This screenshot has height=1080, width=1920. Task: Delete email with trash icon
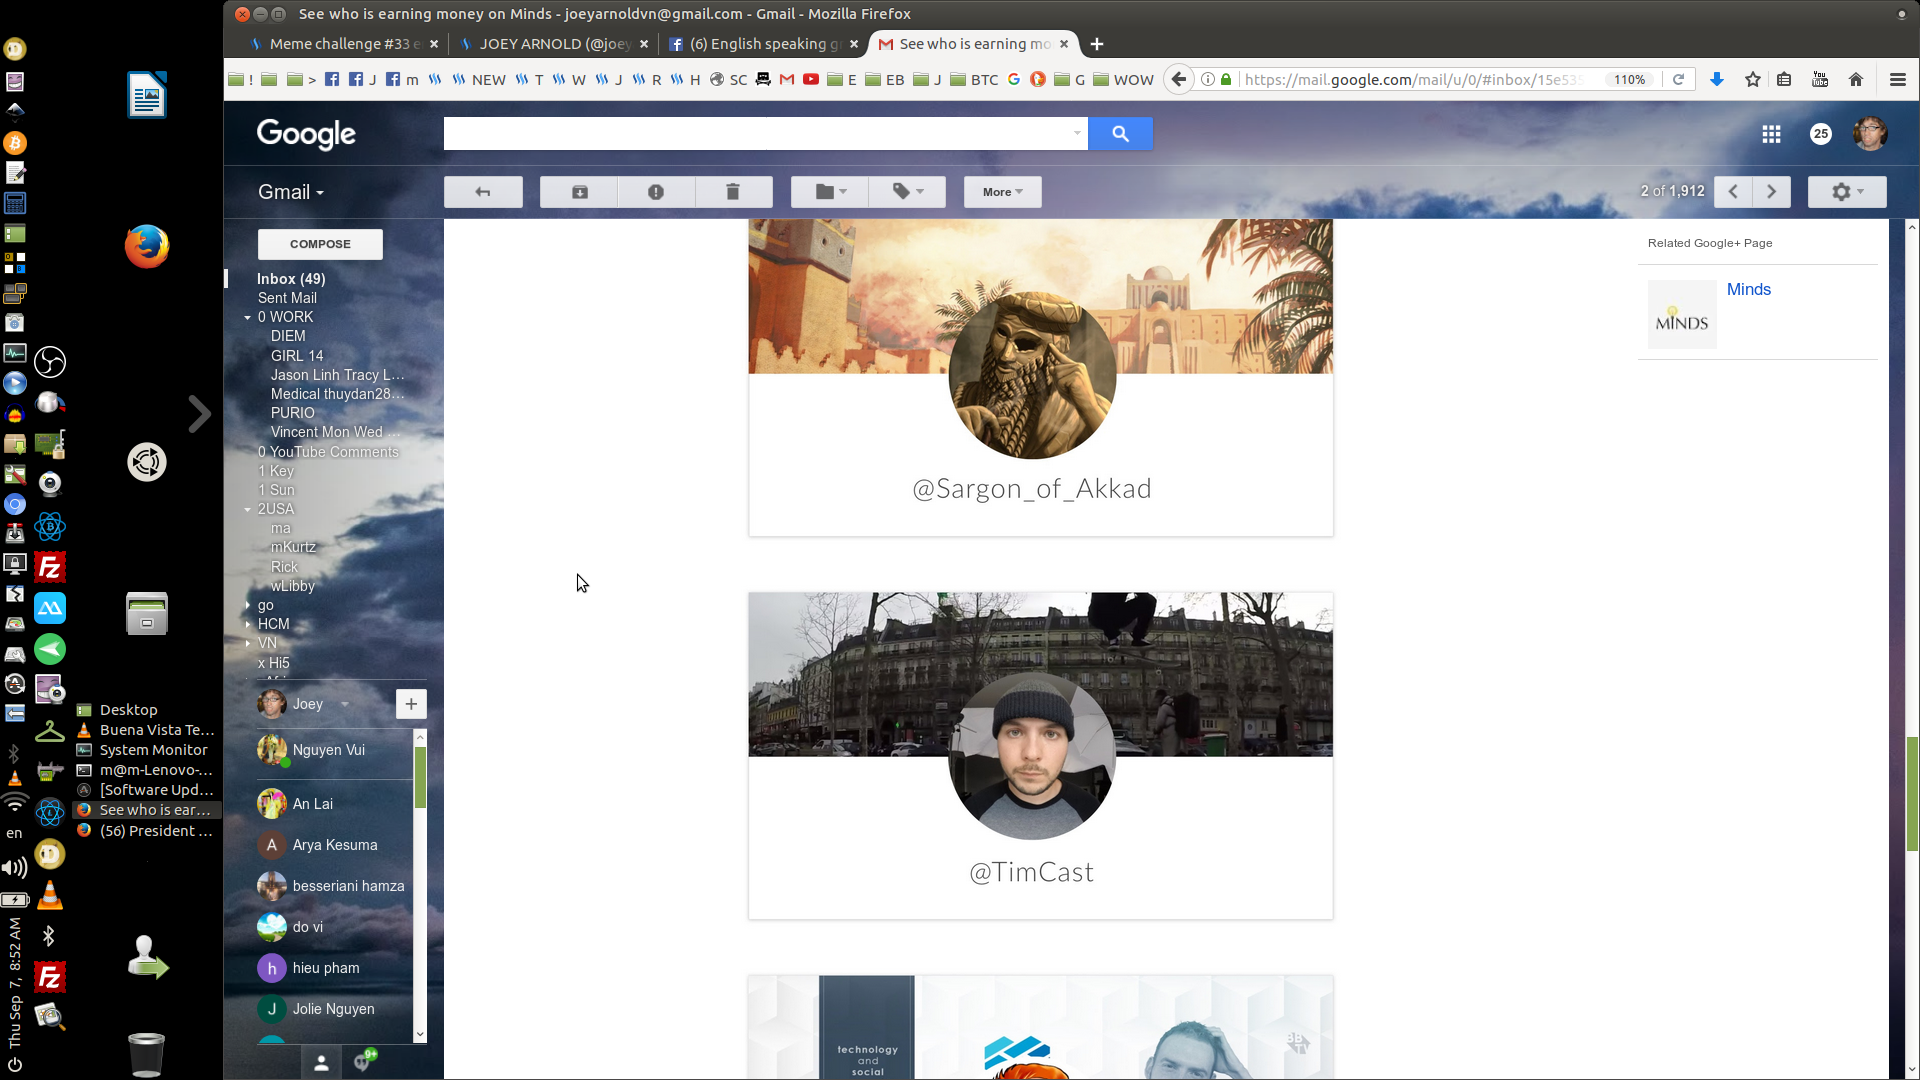tap(733, 192)
